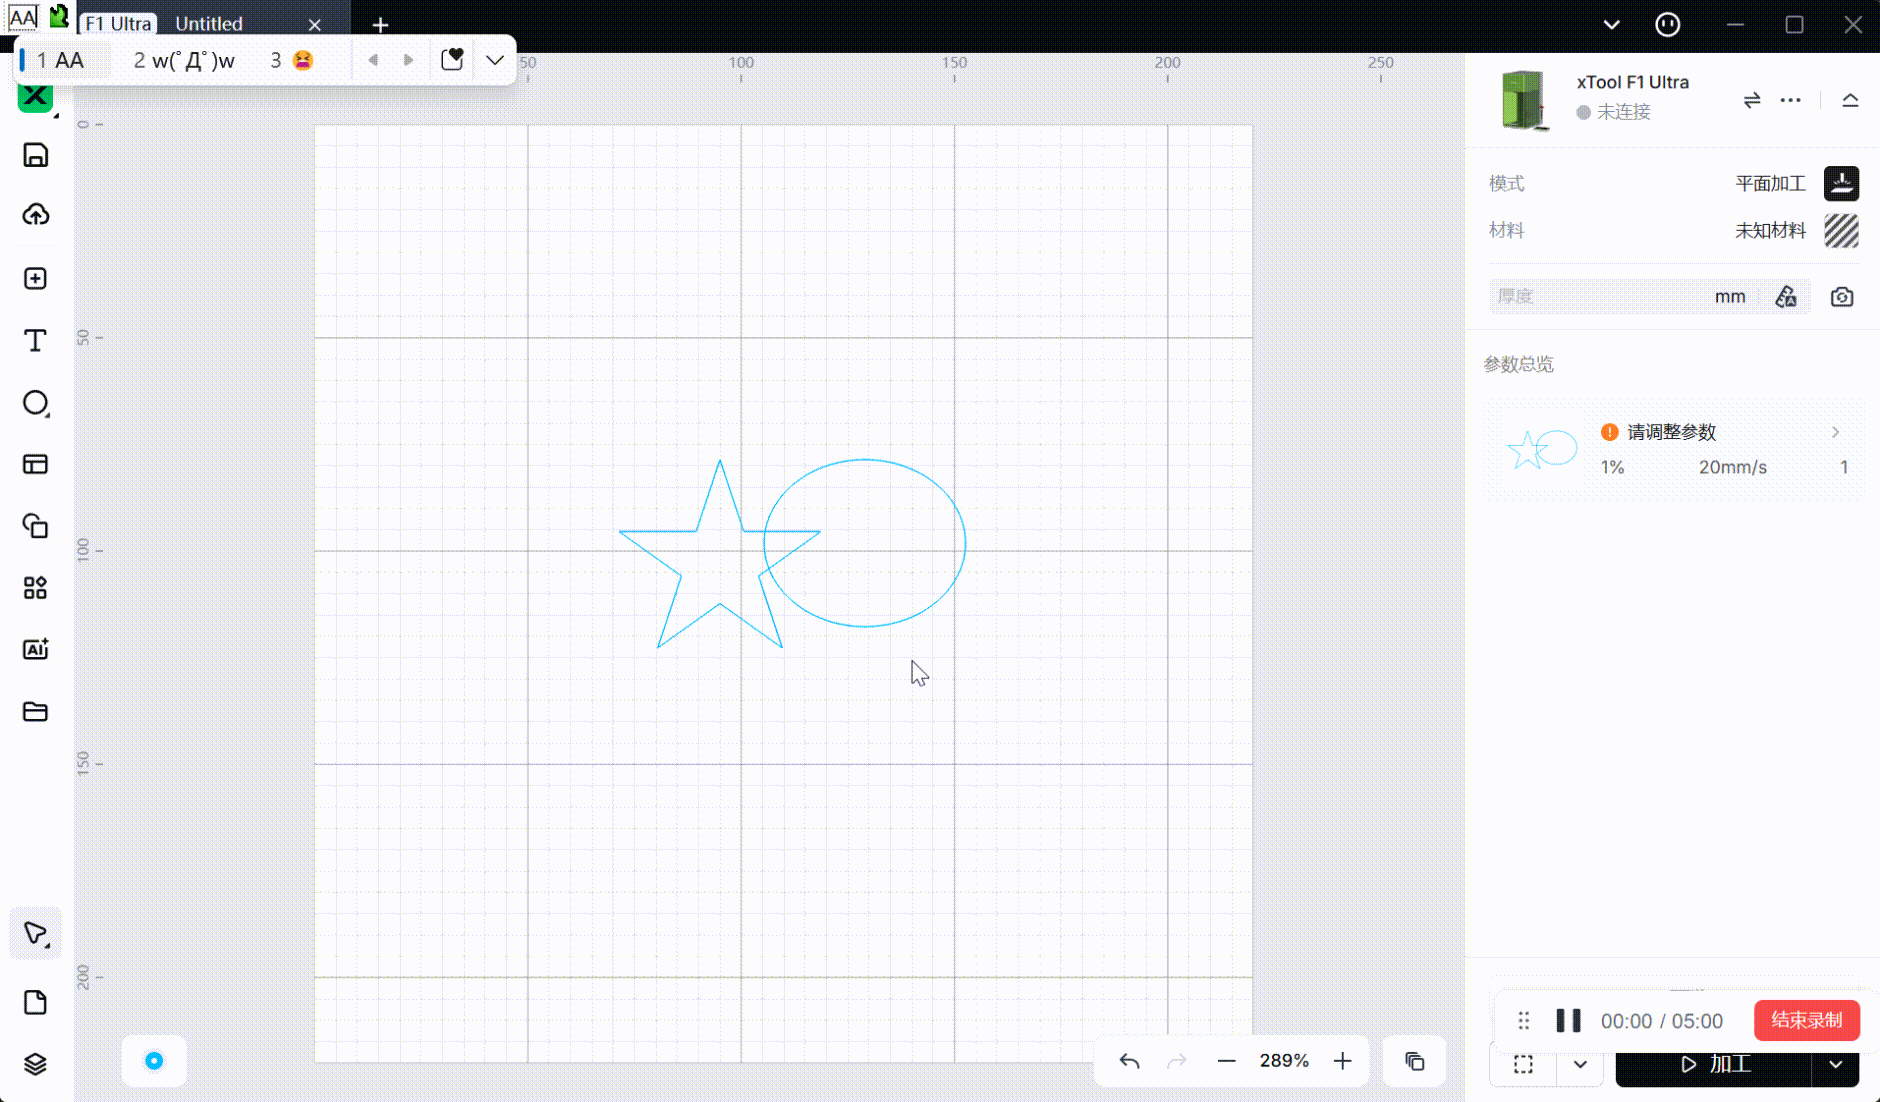Expand the 请调整参数 parameter settings arrow

coord(1835,432)
